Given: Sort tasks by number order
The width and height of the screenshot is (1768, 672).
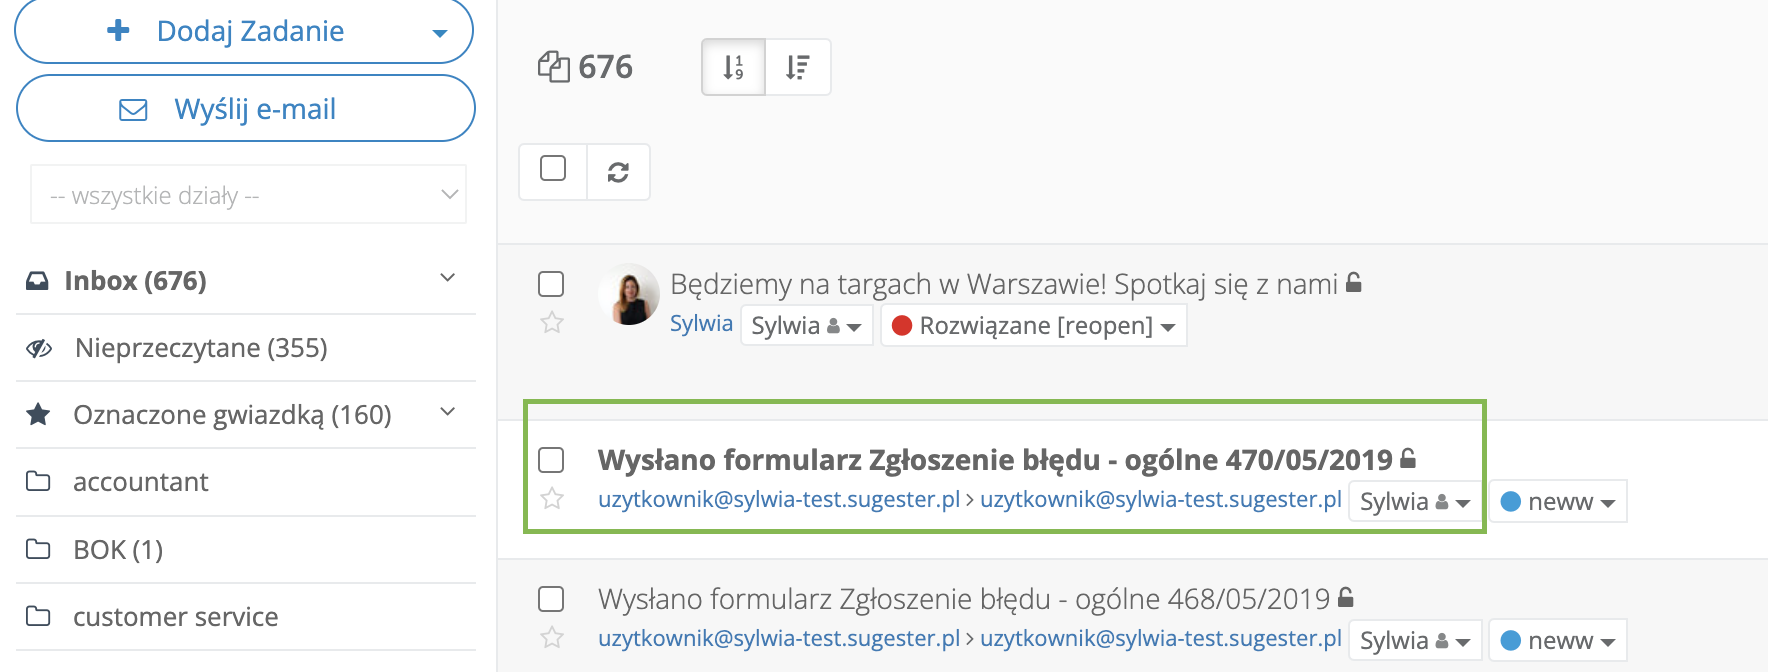Looking at the screenshot, I should [733, 67].
